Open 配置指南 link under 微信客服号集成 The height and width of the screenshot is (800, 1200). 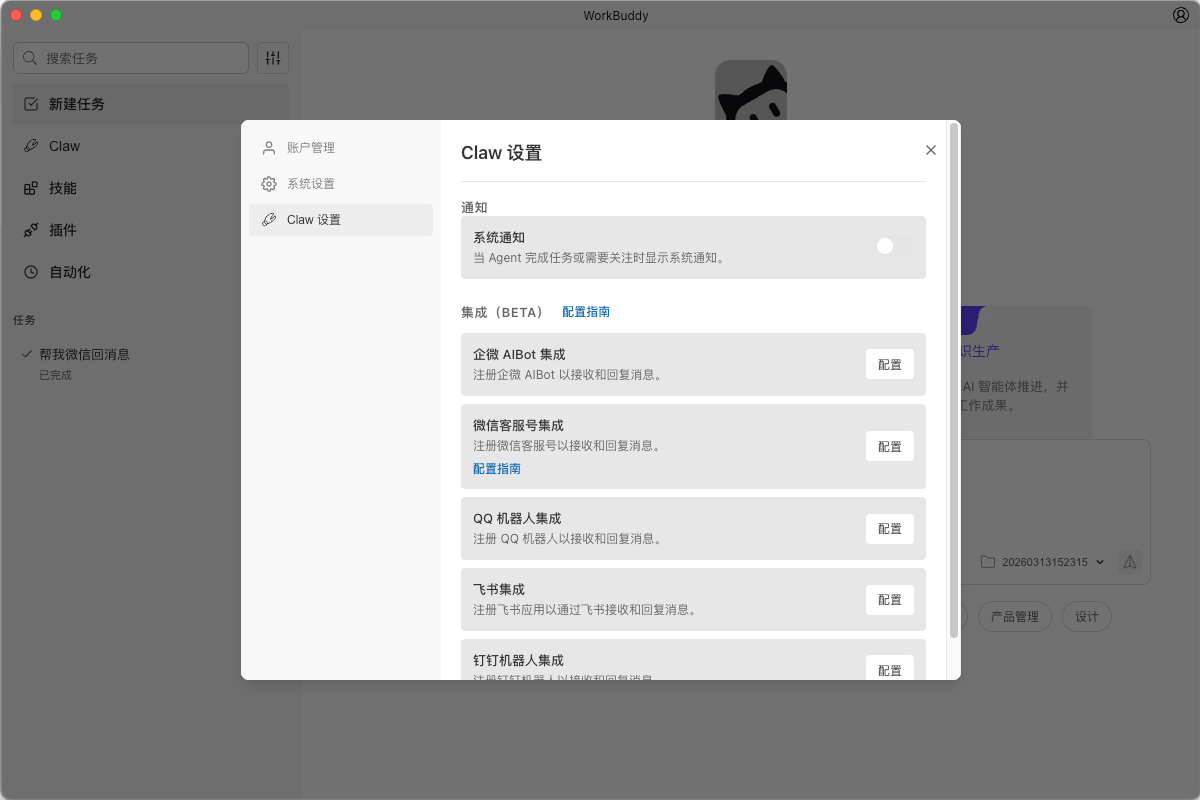pyautogui.click(x=497, y=468)
